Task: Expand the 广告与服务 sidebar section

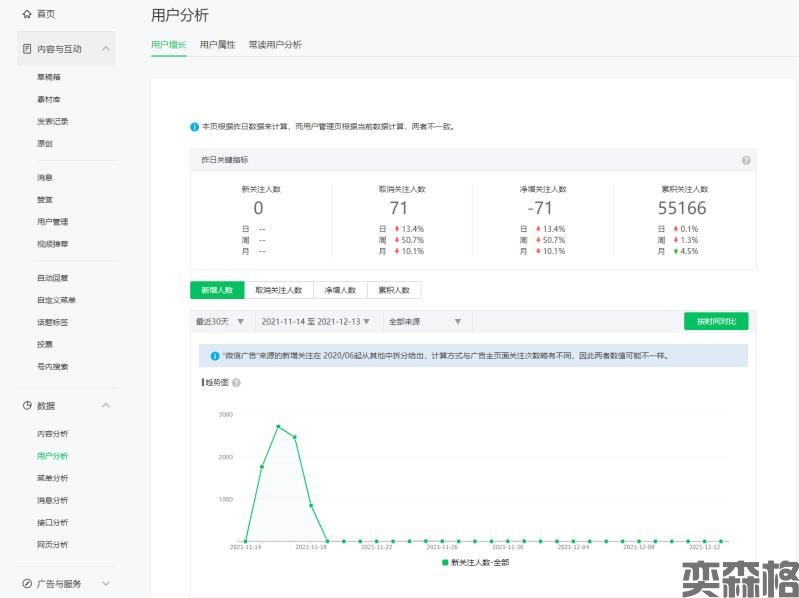Action: [105, 583]
